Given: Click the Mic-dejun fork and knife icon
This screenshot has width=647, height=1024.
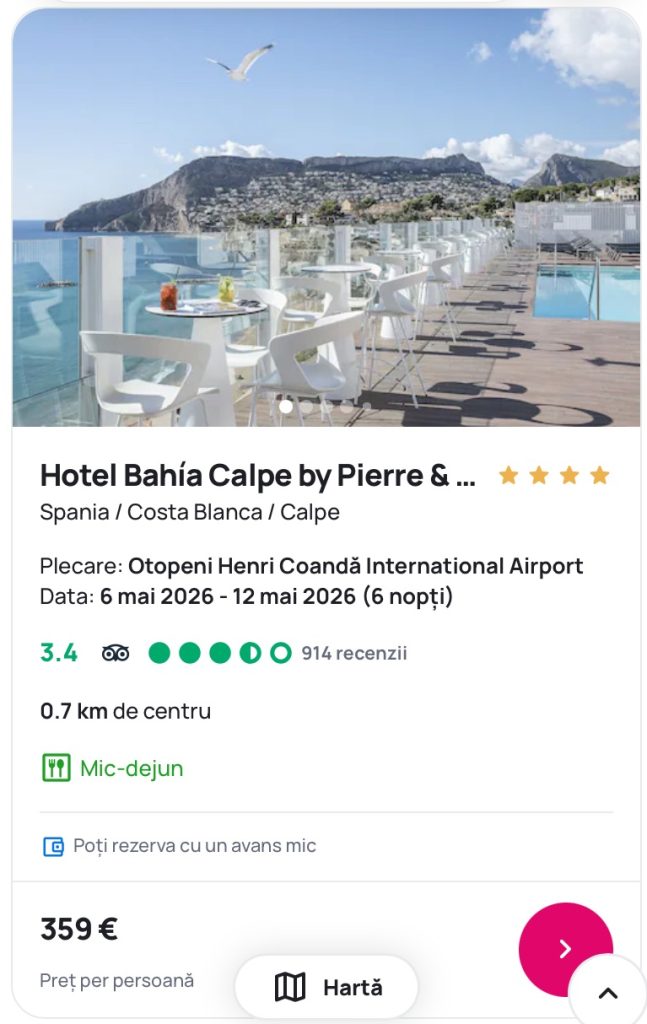Looking at the screenshot, I should click(56, 768).
